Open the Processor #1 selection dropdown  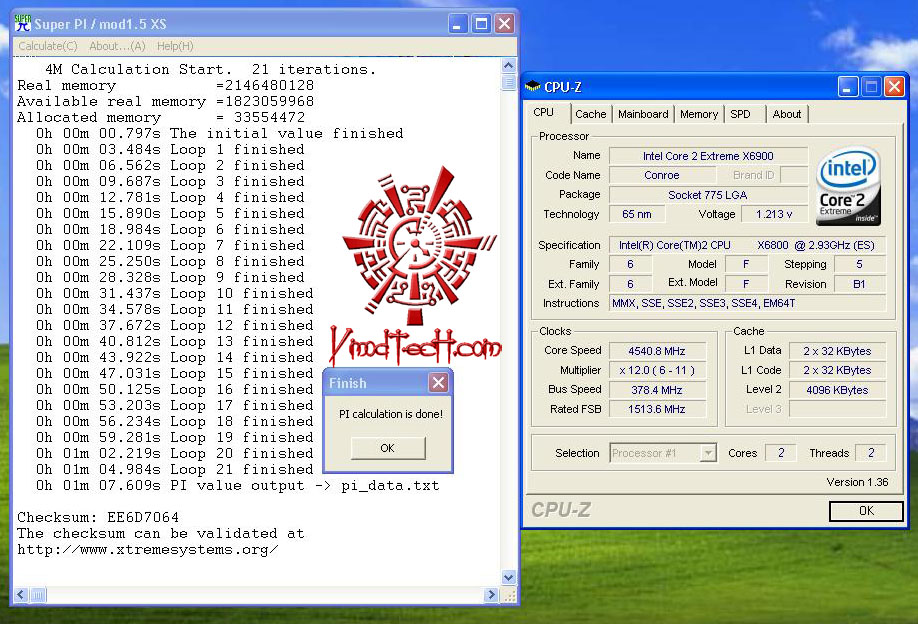click(663, 453)
